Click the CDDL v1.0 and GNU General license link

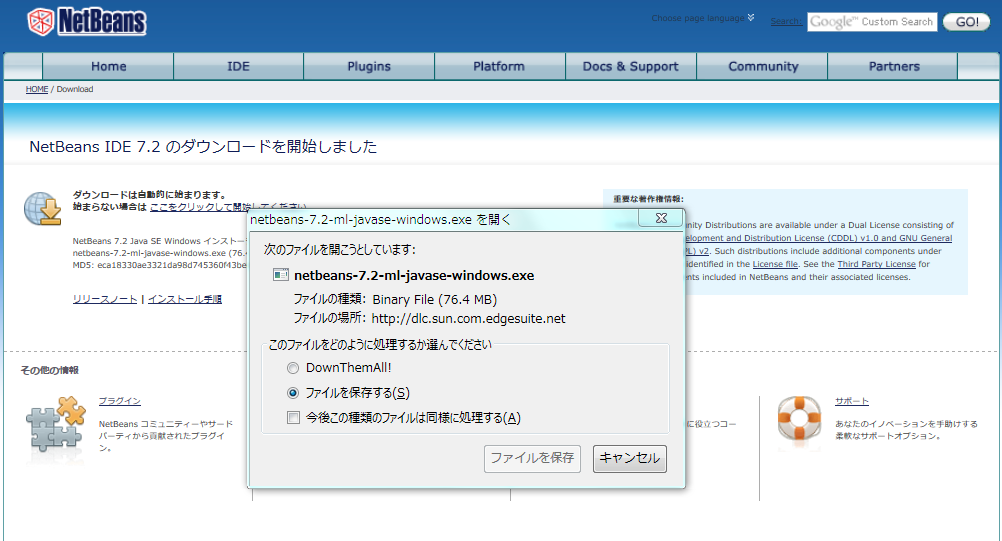point(819,238)
